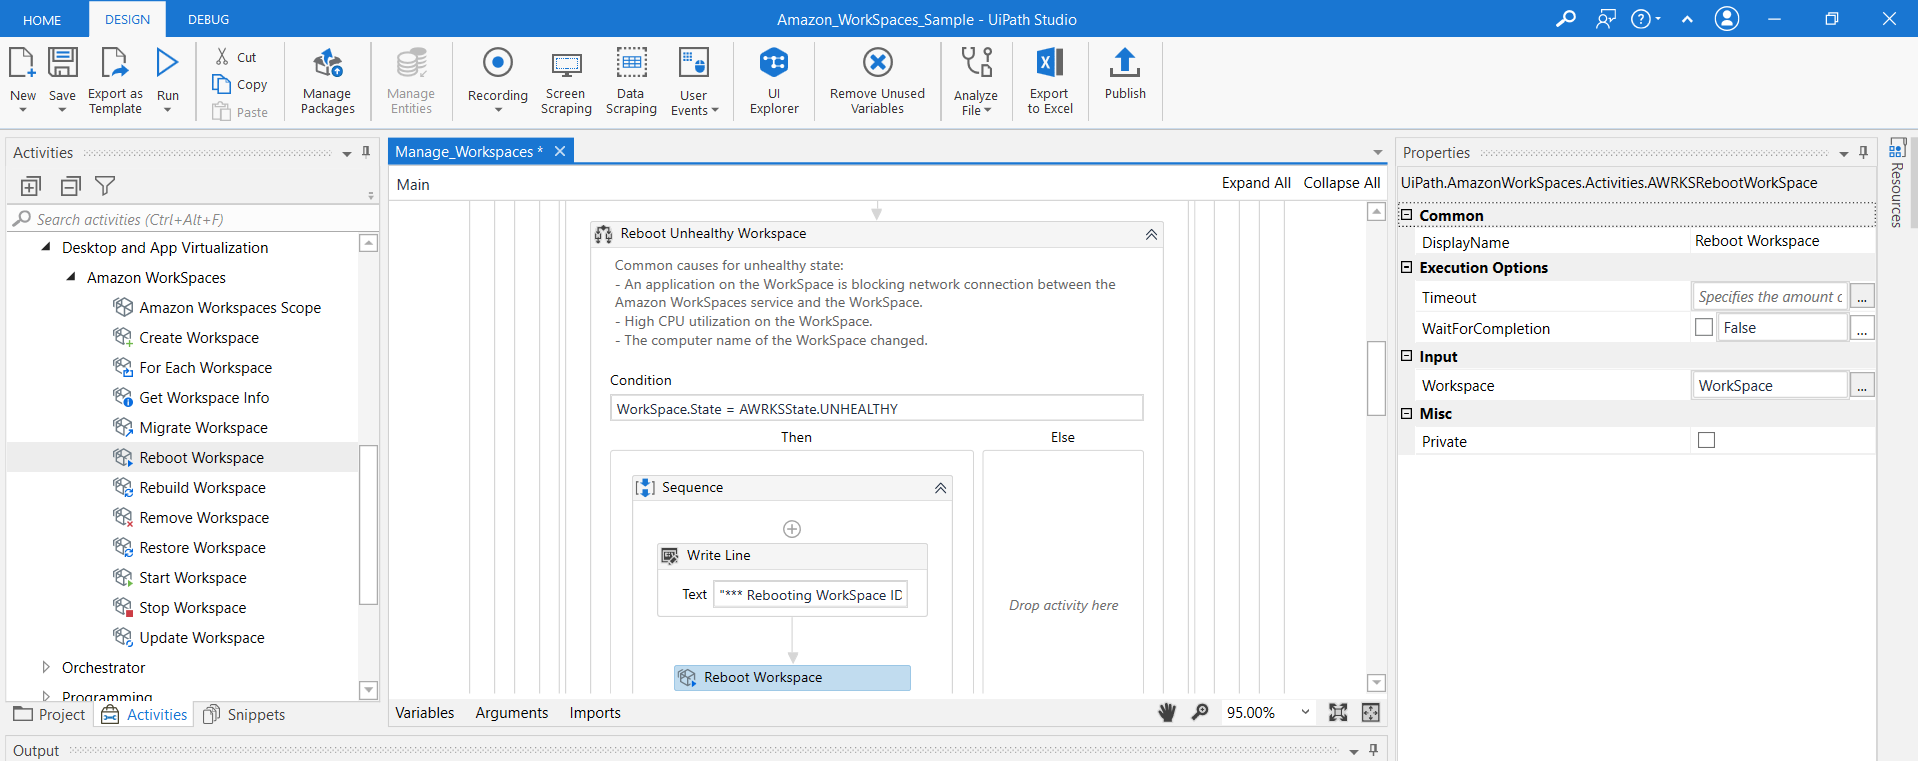This screenshot has width=1918, height=761.
Task: Click Expand All in designer
Action: coord(1256,183)
